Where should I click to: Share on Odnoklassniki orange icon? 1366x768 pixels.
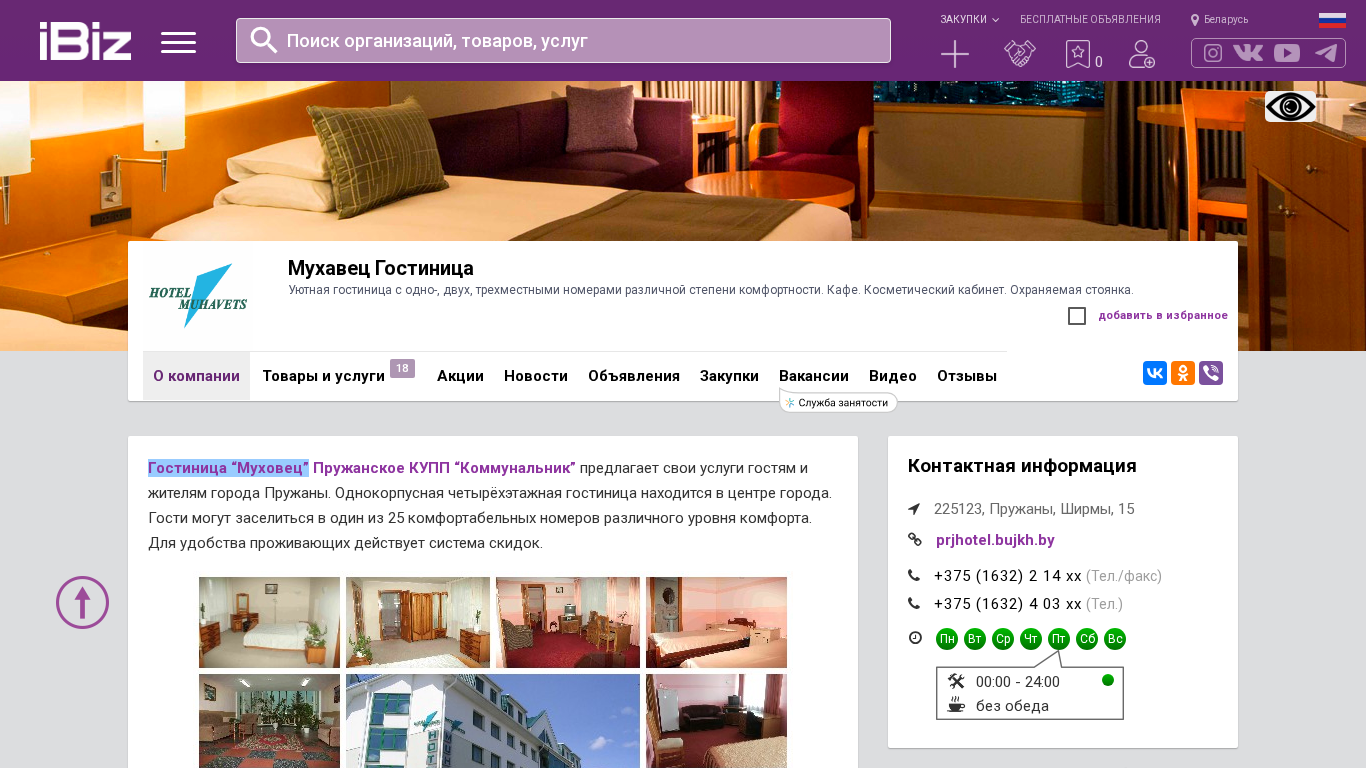[1183, 373]
